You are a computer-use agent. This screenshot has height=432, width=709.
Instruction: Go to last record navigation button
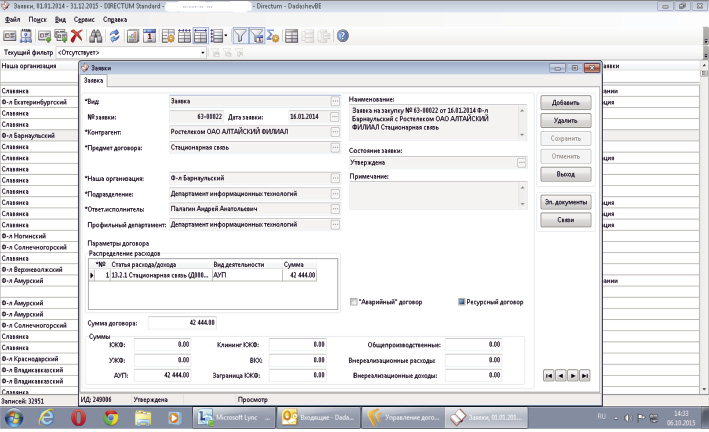coord(585,375)
